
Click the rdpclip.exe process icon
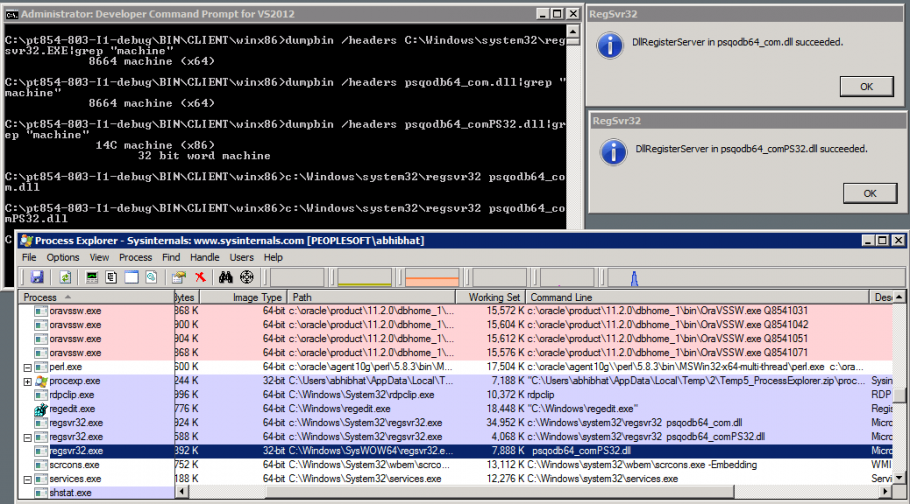coord(41,395)
